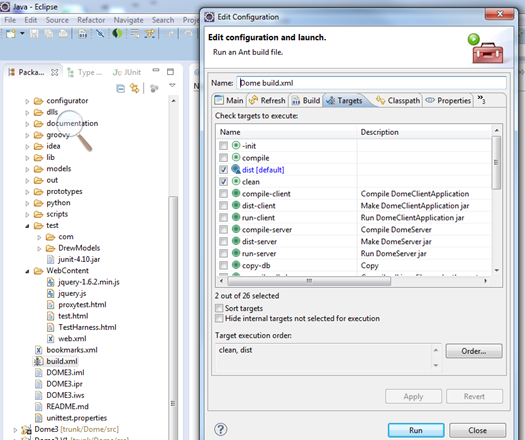Minimize the Package Explorer view
Image resolution: width=525 pixels, height=440 pixels.
tap(156, 70)
